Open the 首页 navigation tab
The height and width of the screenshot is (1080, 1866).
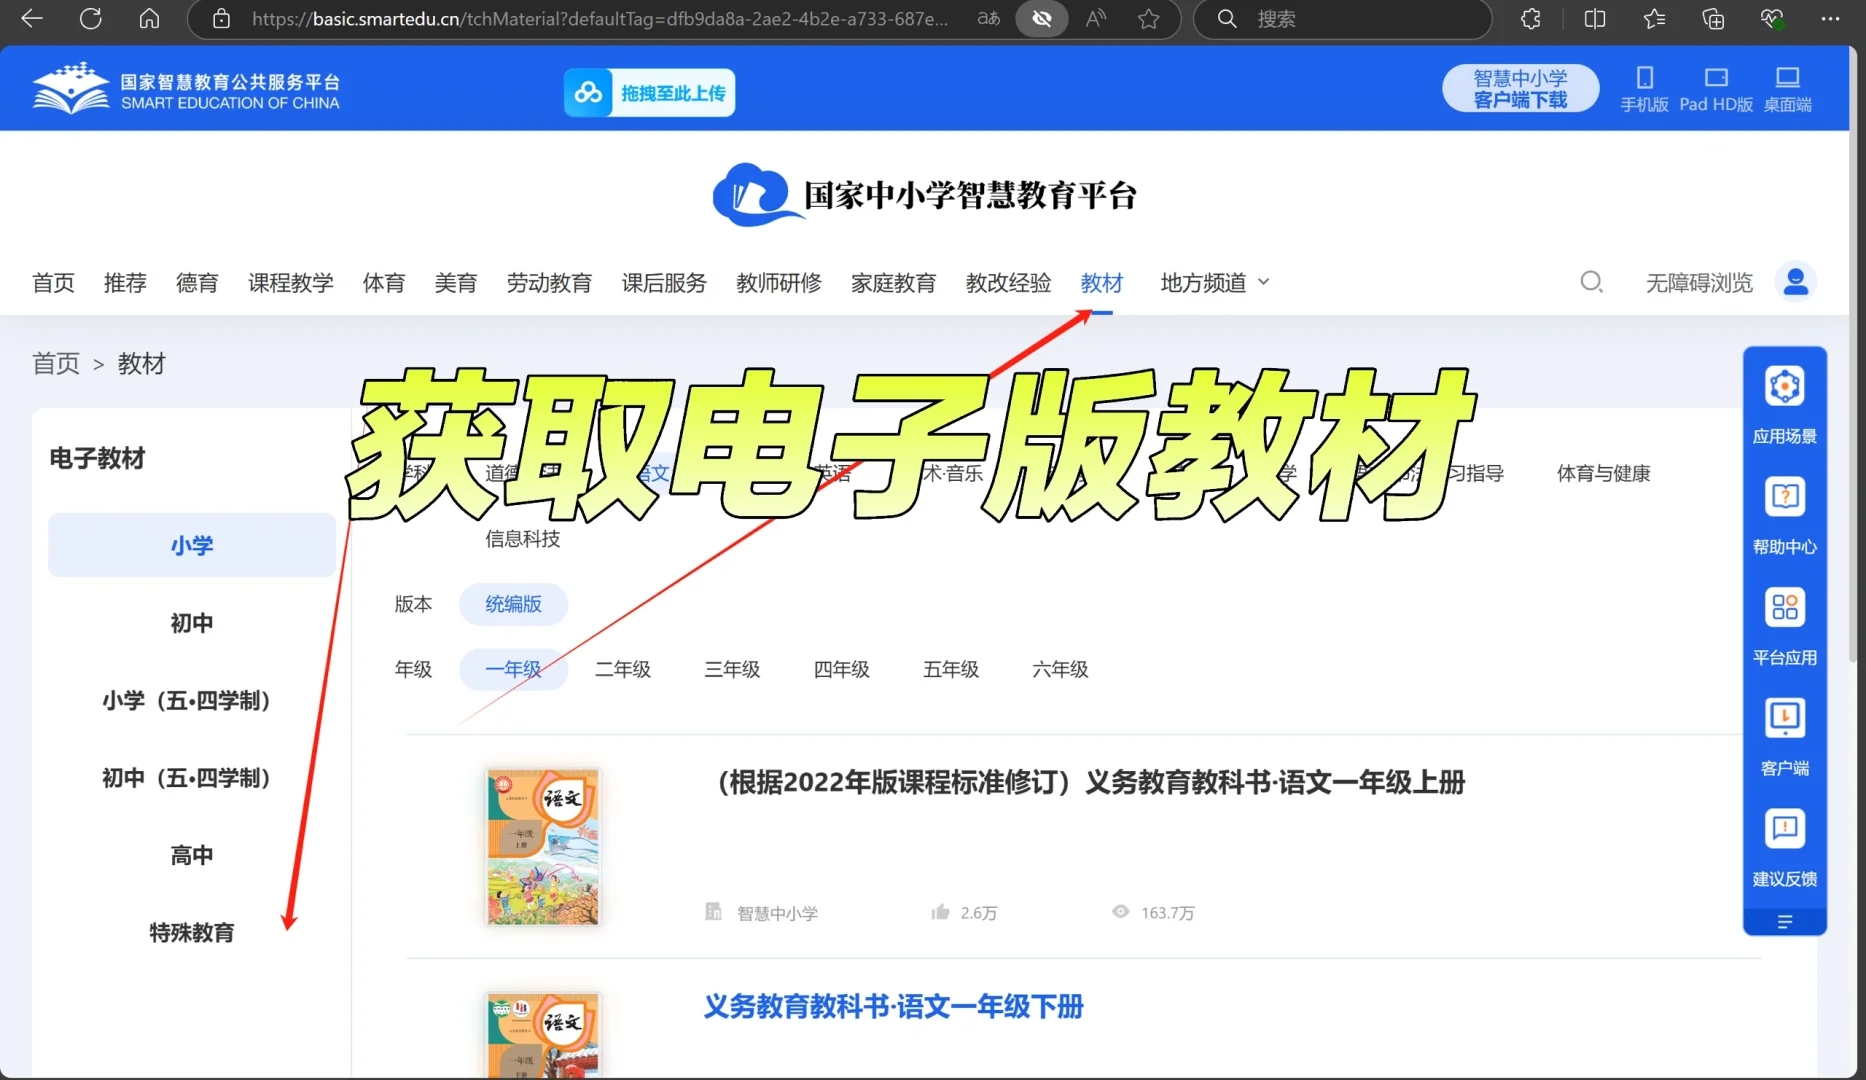coord(53,283)
